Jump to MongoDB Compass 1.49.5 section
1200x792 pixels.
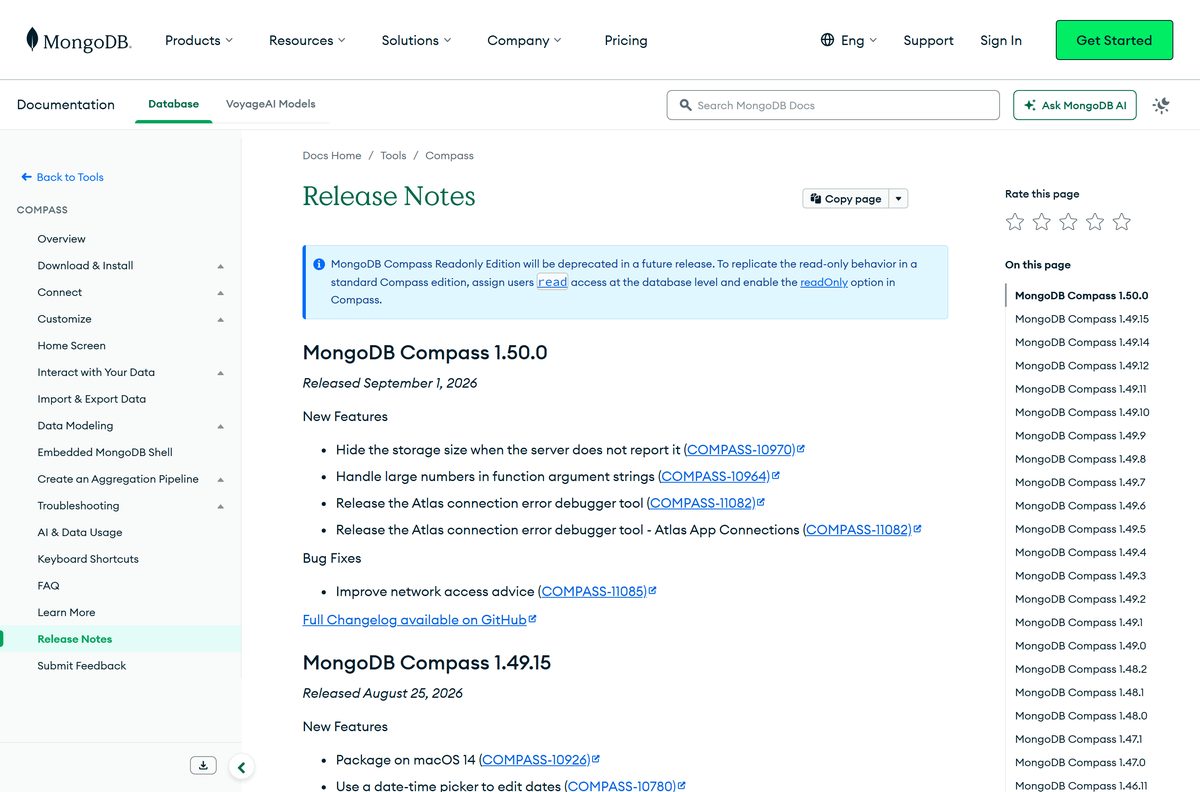tap(1080, 529)
